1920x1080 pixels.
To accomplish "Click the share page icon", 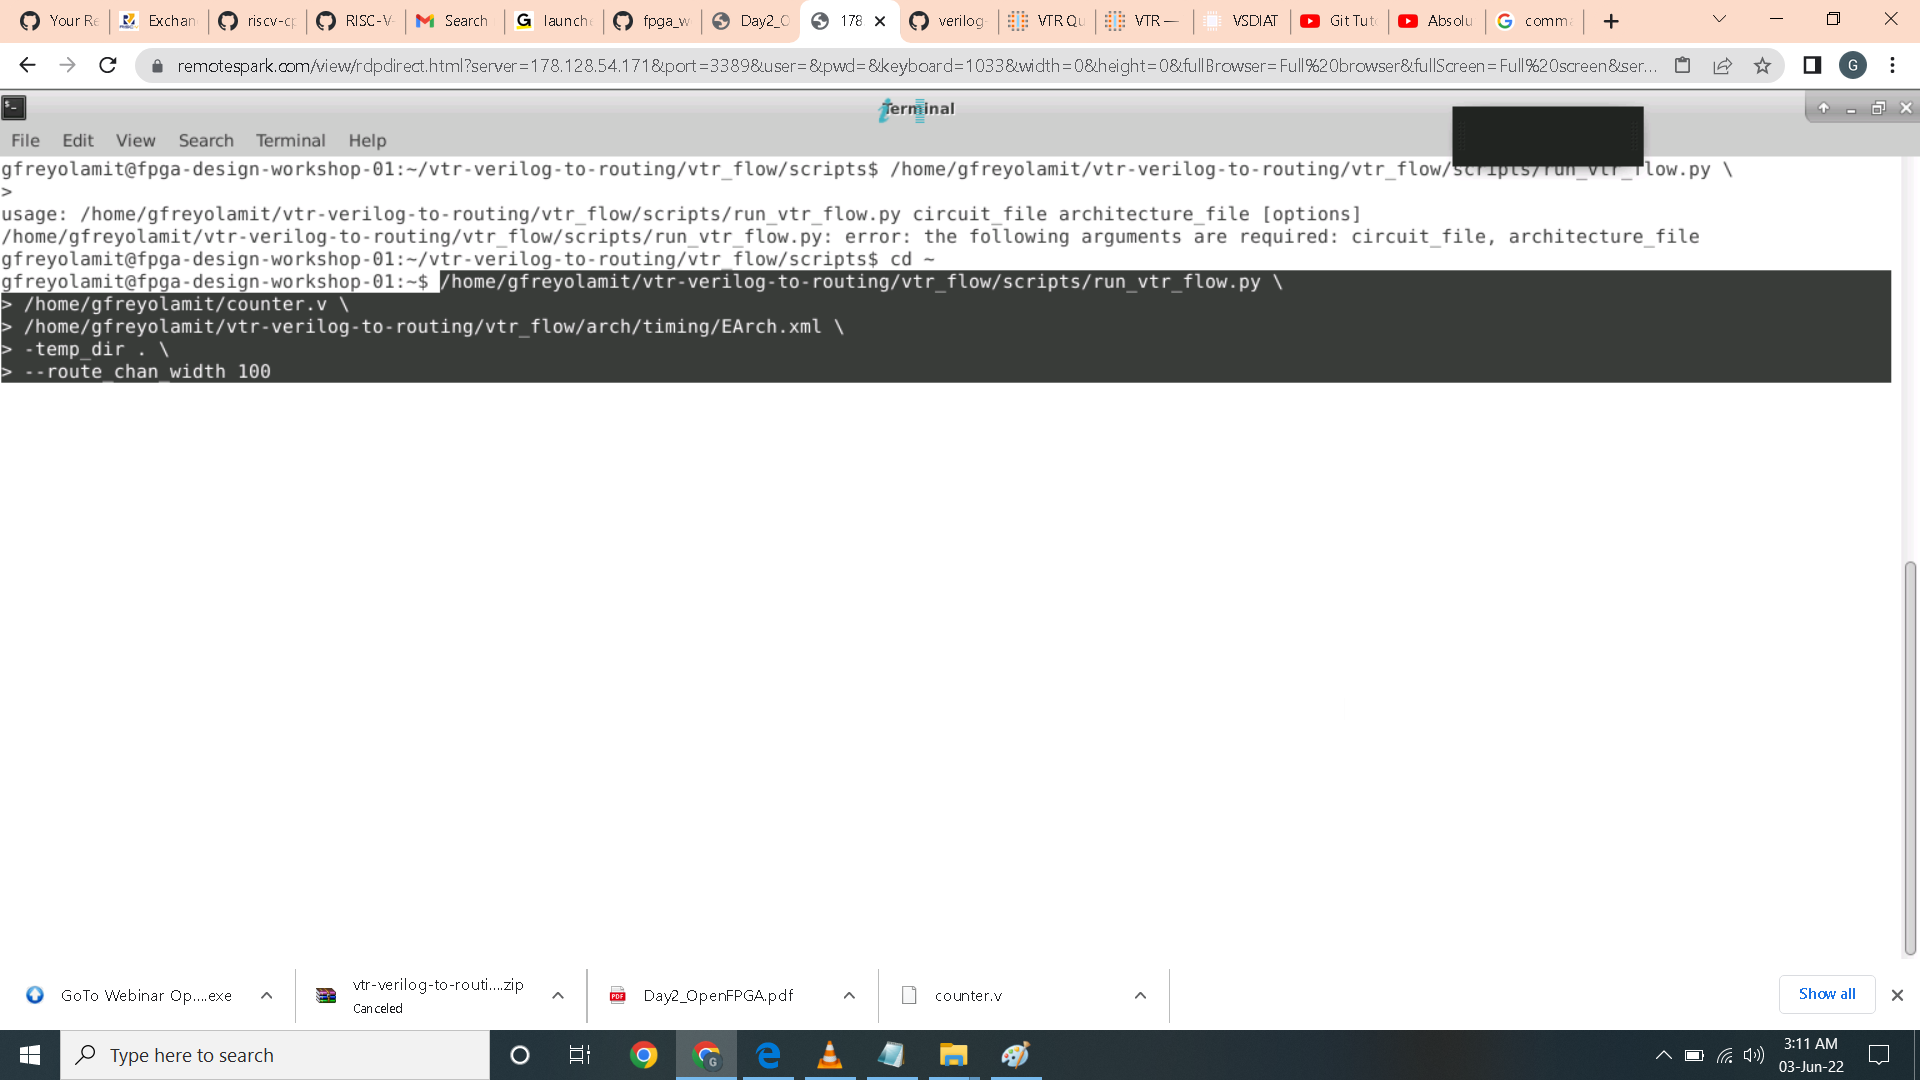I will 1722,66.
